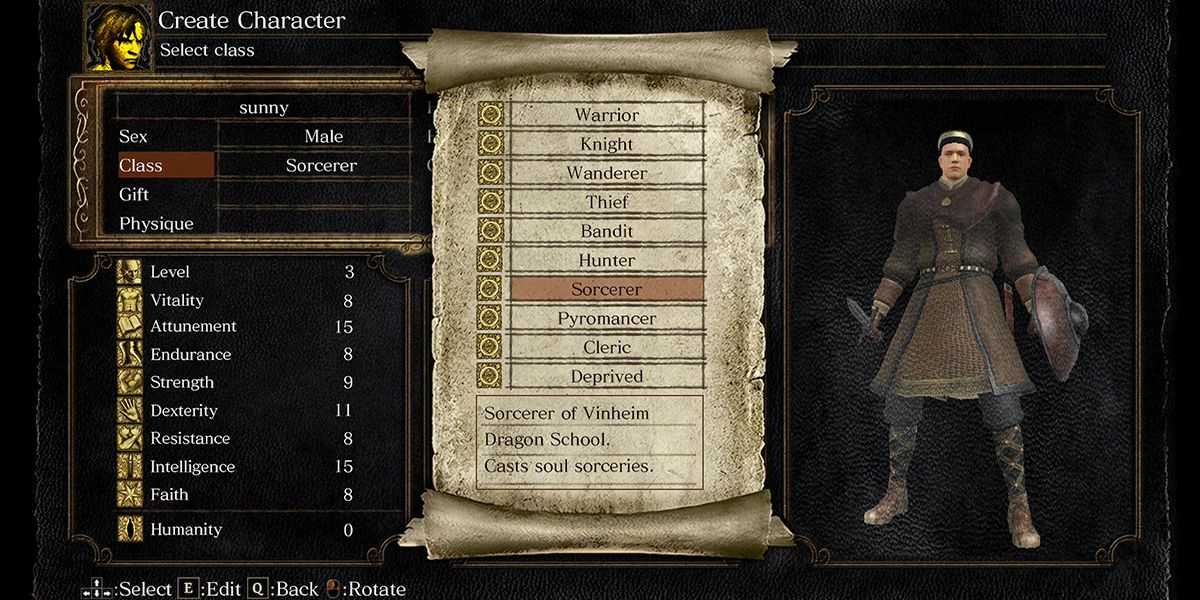Image resolution: width=1200 pixels, height=600 pixels.
Task: Click the Vitality stat icon
Action: click(x=130, y=300)
